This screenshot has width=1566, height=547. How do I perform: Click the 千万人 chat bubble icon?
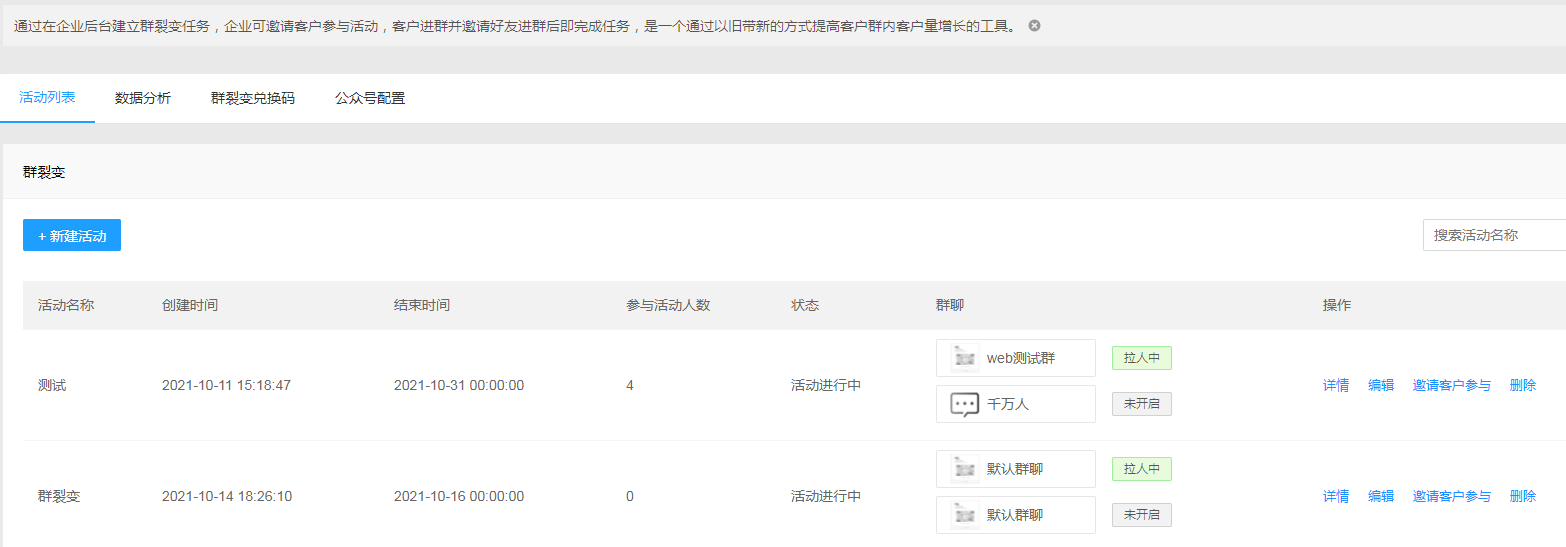tap(964, 404)
